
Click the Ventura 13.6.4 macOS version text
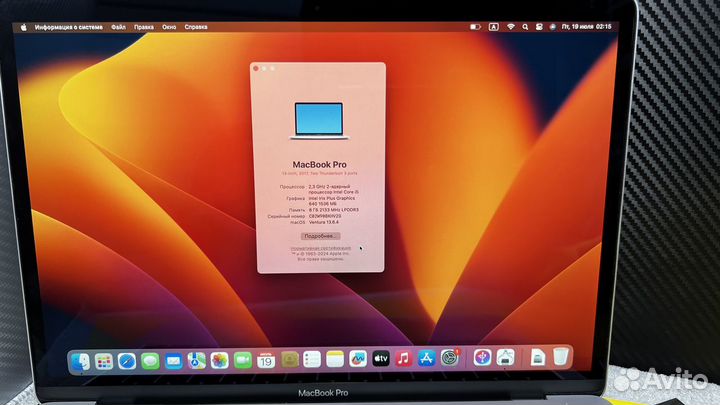324,222
